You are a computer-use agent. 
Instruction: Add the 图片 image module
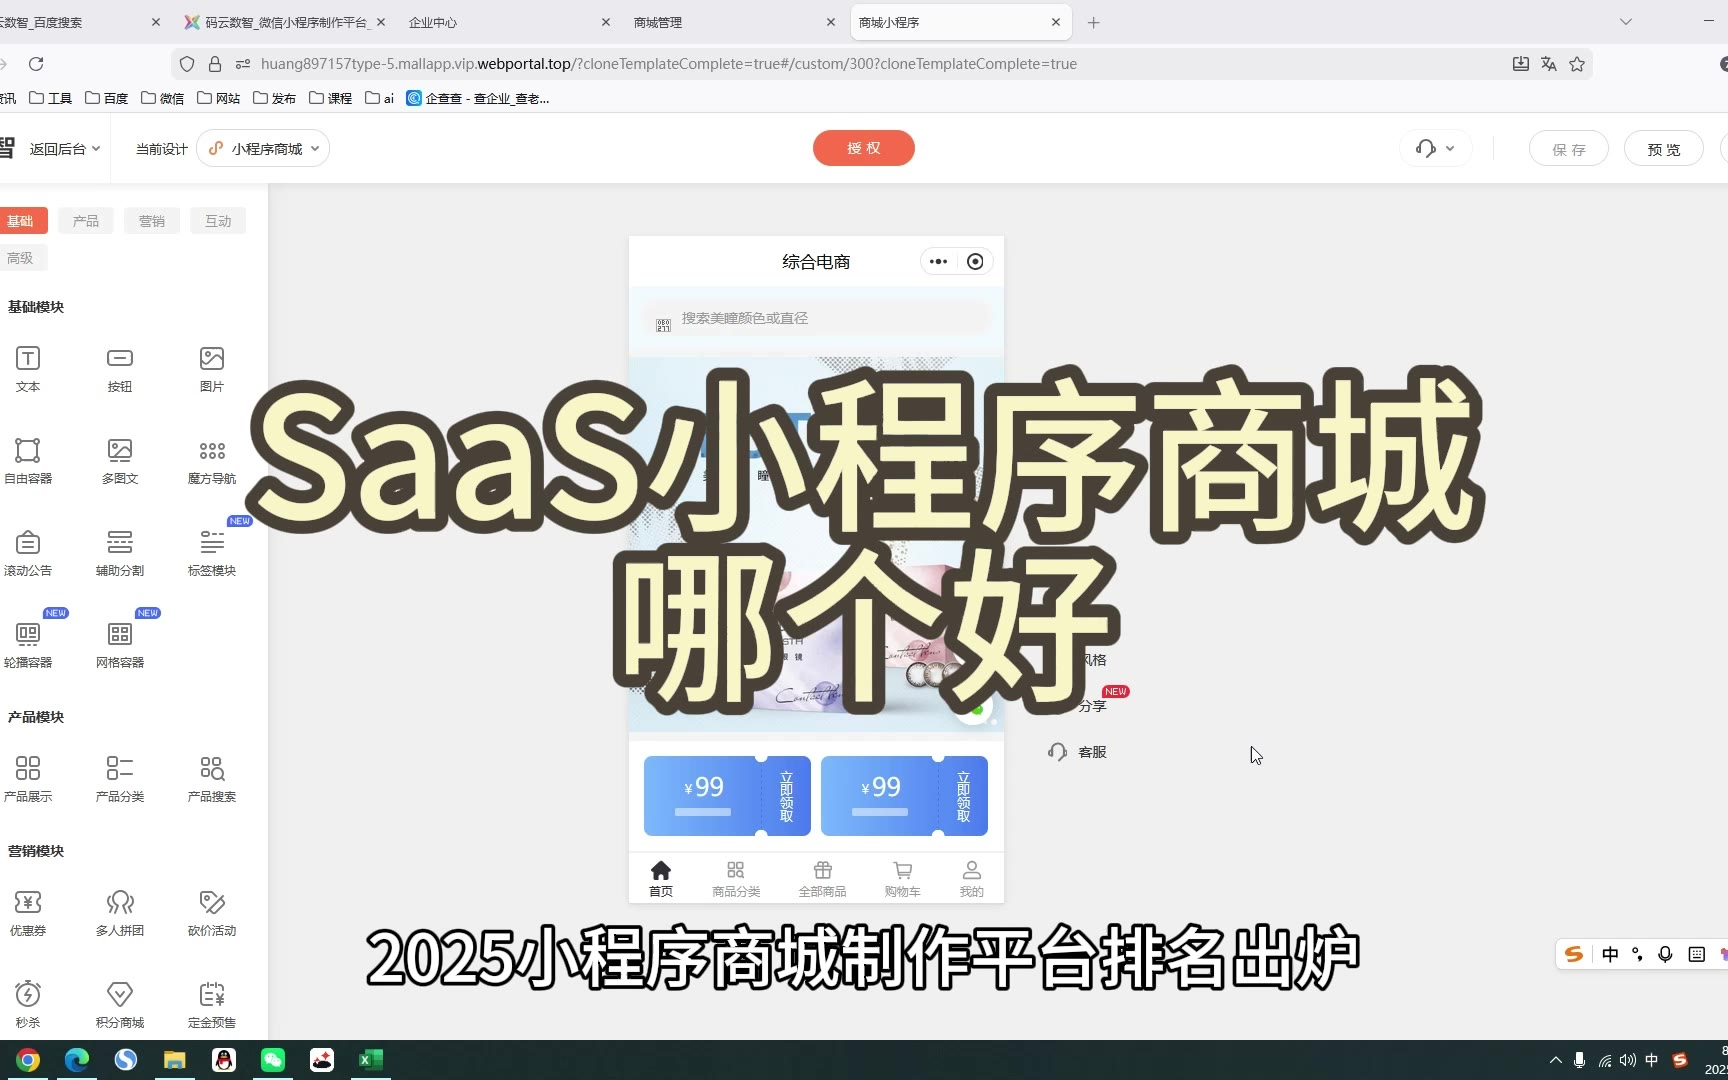click(212, 369)
